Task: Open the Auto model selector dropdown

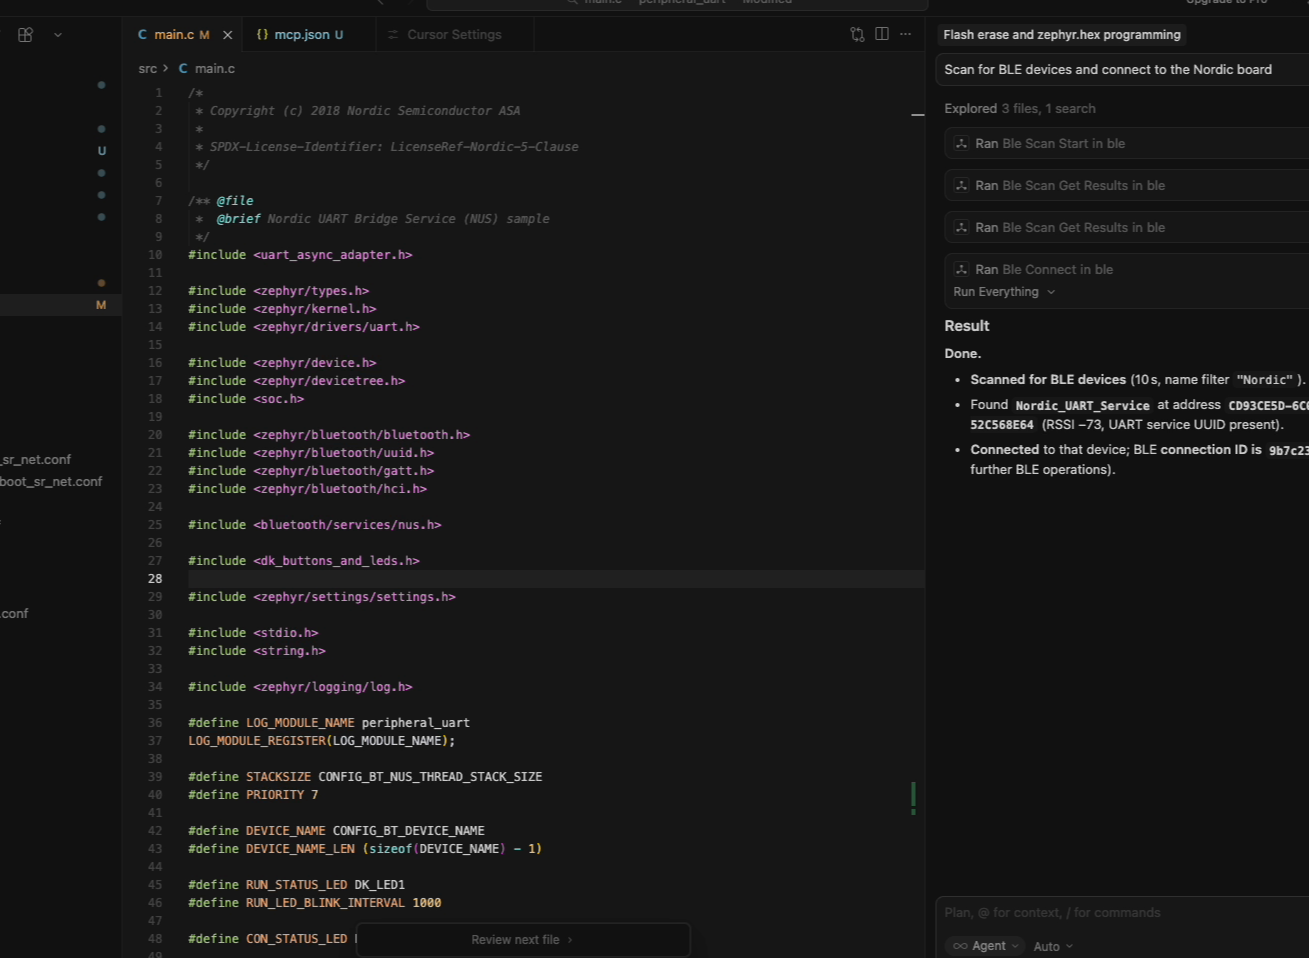Action: pyautogui.click(x=1053, y=946)
